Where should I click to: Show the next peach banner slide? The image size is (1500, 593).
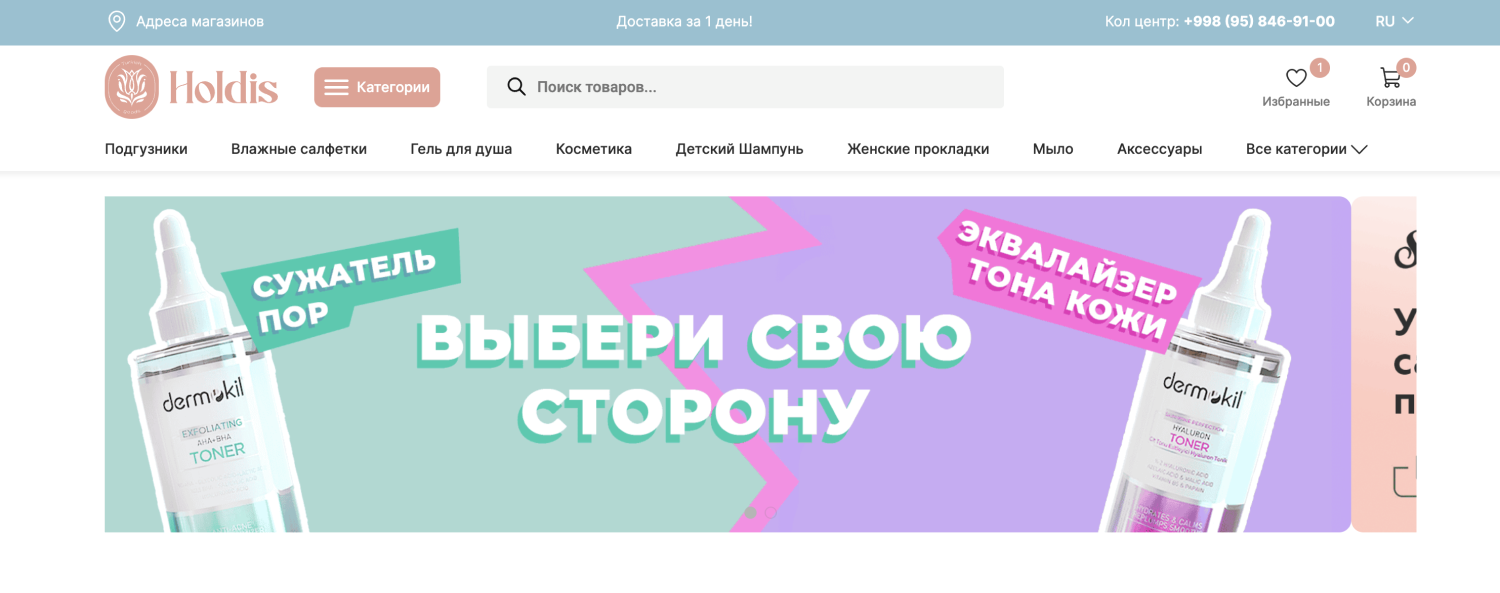(1384, 364)
